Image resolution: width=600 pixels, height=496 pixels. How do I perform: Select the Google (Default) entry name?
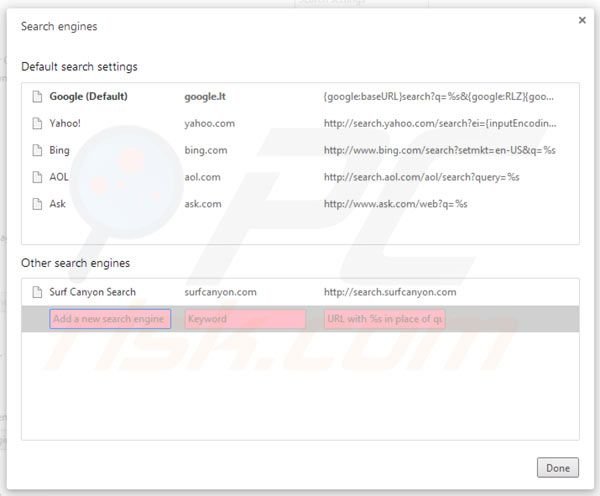tap(88, 96)
